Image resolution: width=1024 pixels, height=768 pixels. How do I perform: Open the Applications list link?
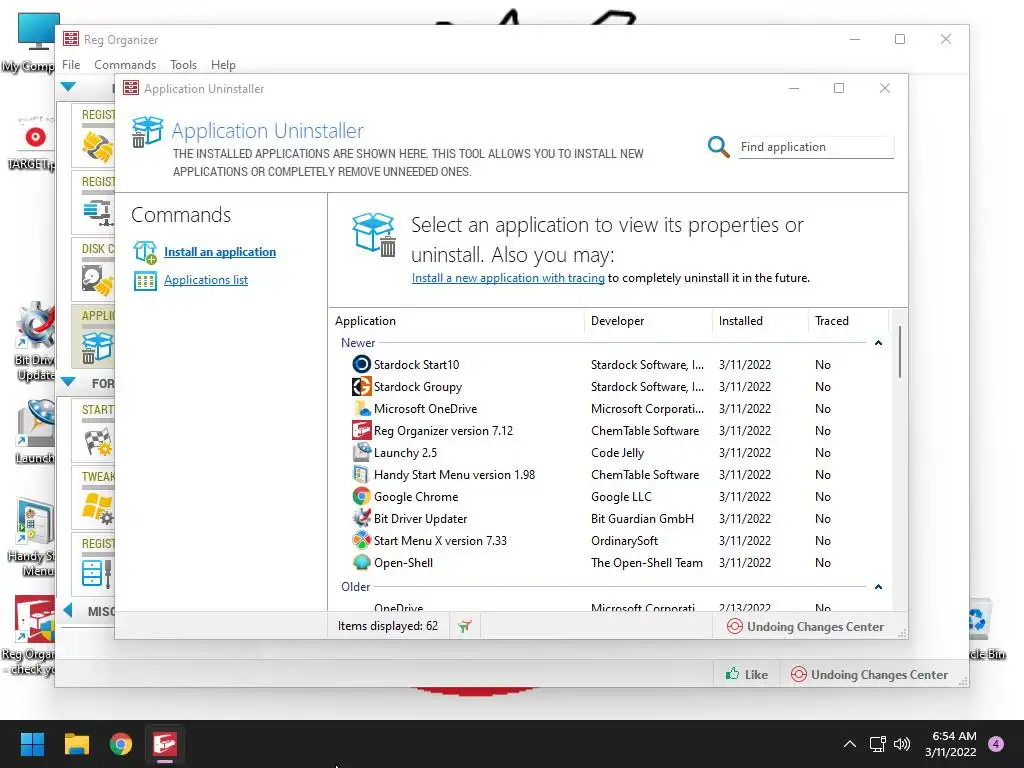pyautogui.click(x=206, y=280)
